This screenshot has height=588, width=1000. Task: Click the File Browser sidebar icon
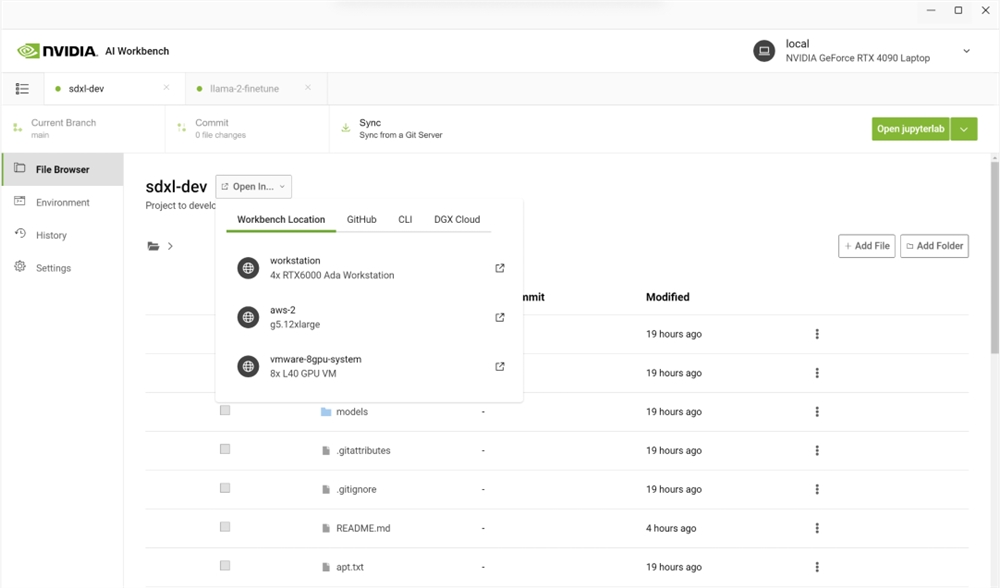click(20, 168)
